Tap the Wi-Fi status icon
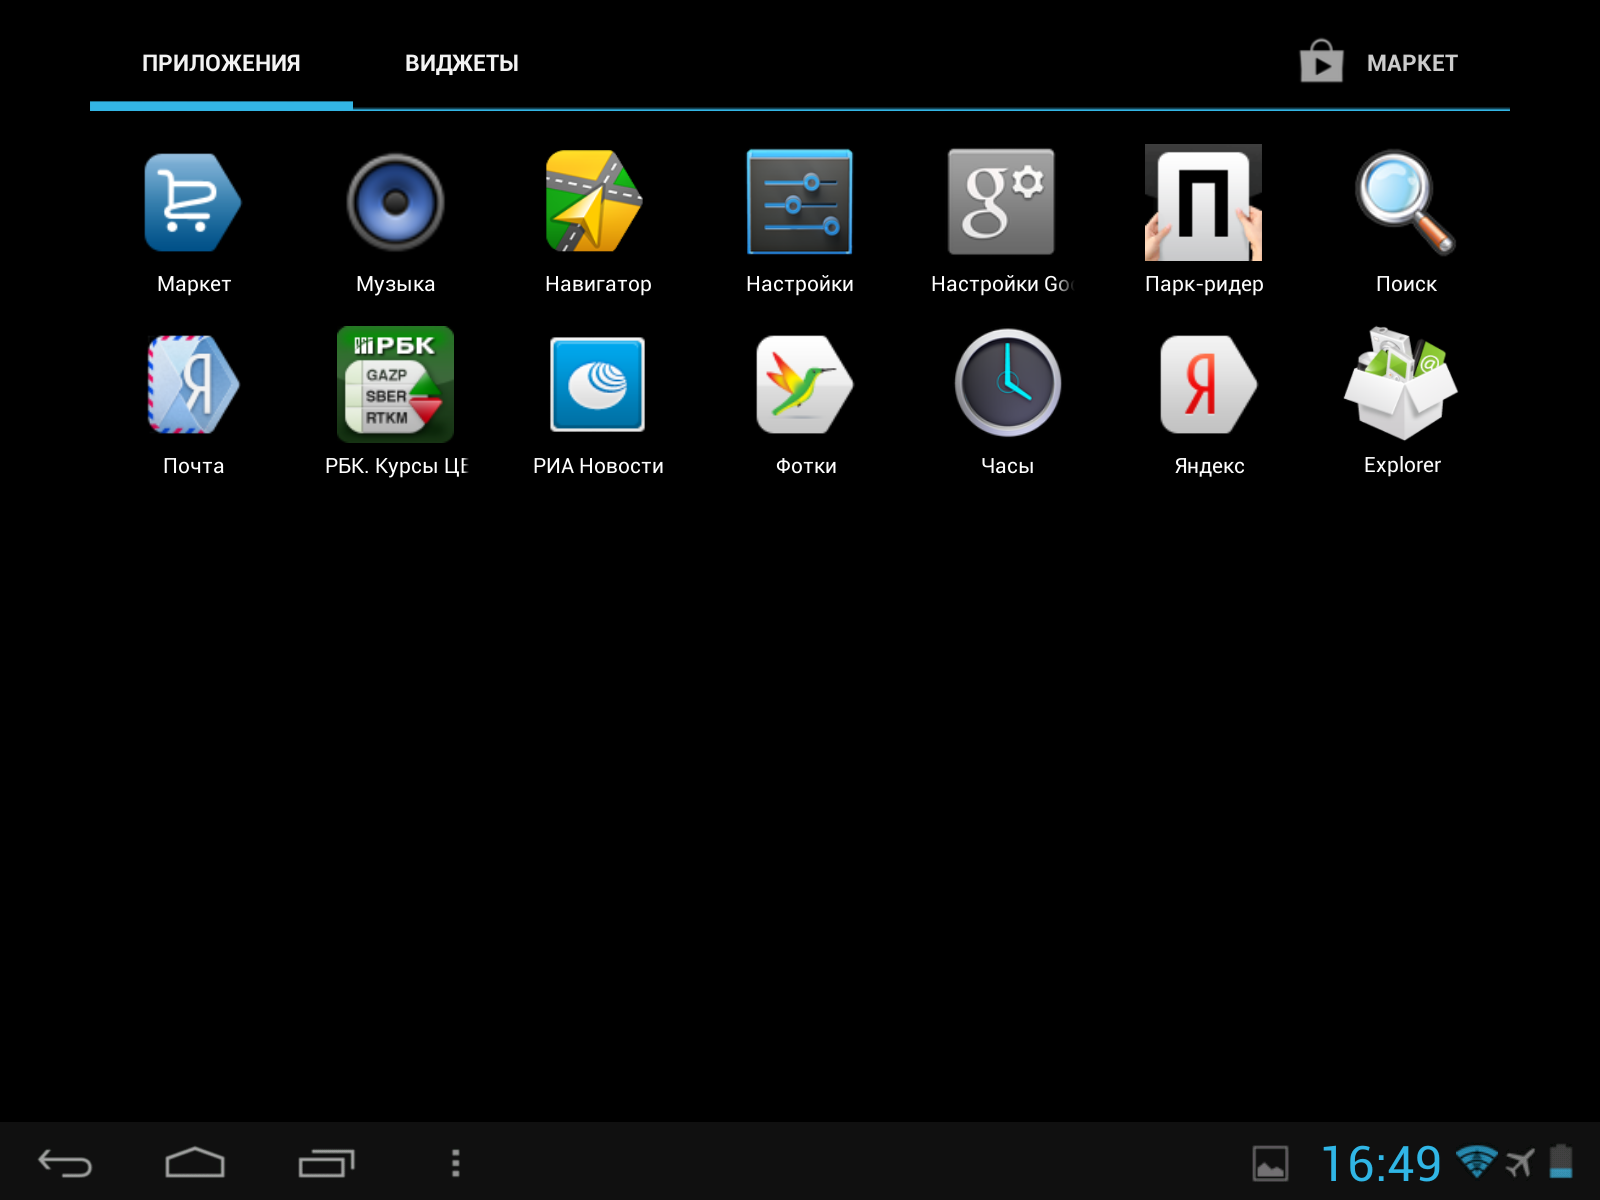The height and width of the screenshot is (1200, 1600). point(1476,1161)
